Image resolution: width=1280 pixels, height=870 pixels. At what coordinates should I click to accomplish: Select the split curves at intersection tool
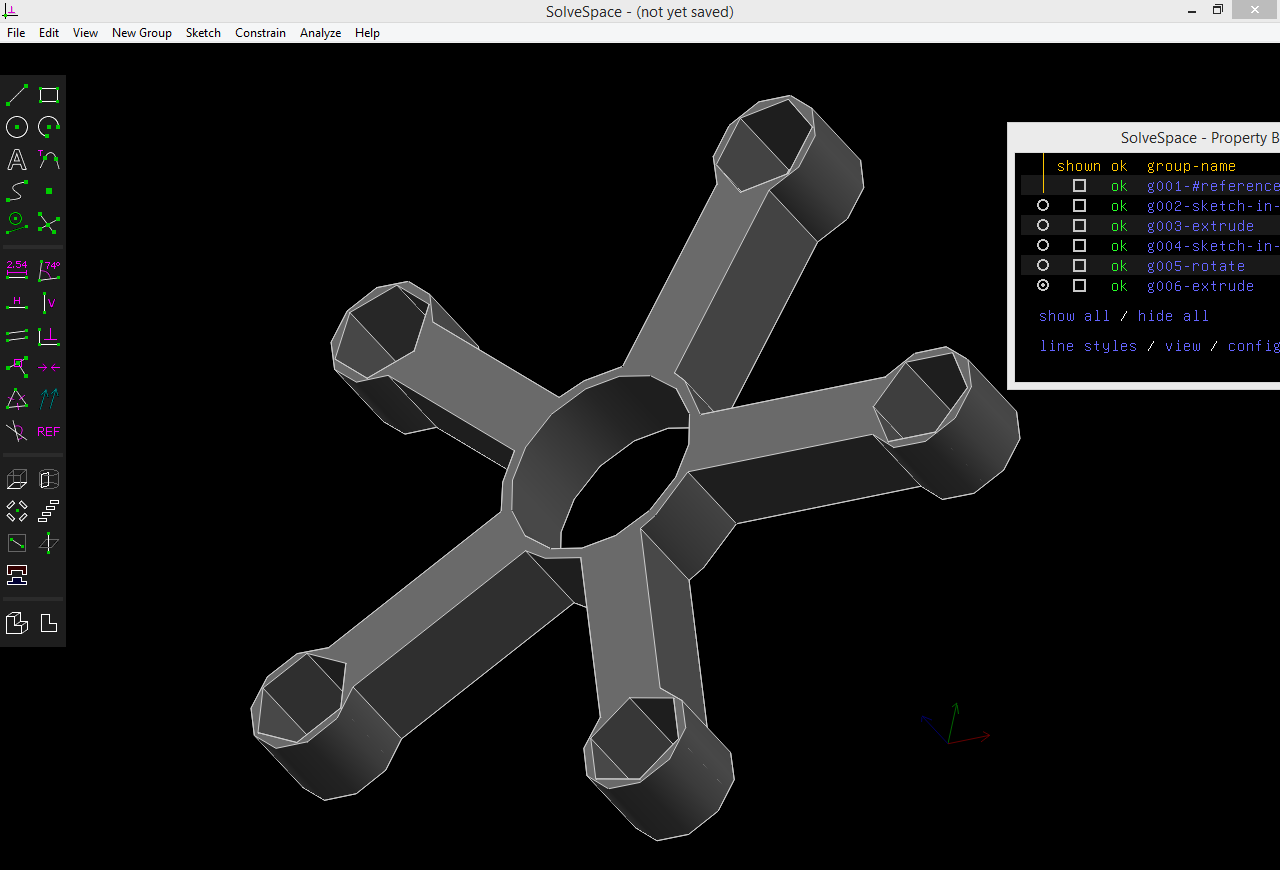click(x=49, y=222)
